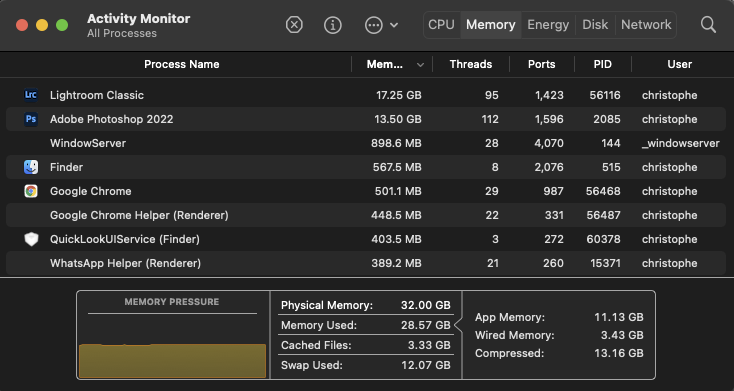Click the PID 2085 cell
734x391 pixels.
point(607,119)
